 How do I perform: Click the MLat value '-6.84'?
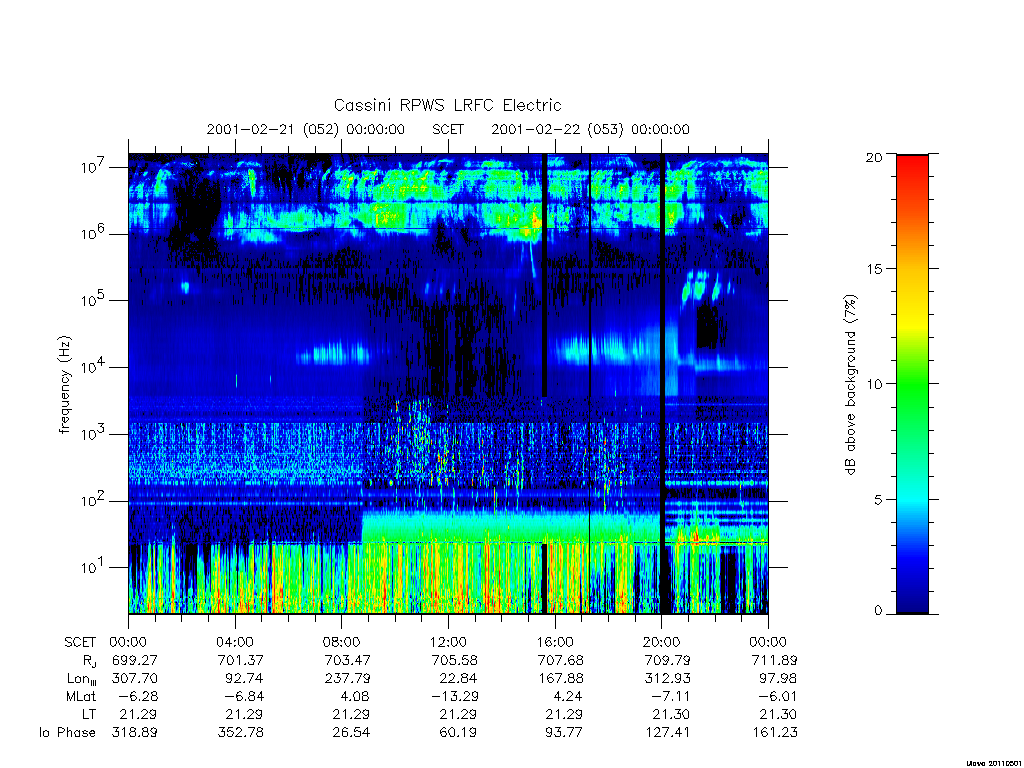coord(245,697)
